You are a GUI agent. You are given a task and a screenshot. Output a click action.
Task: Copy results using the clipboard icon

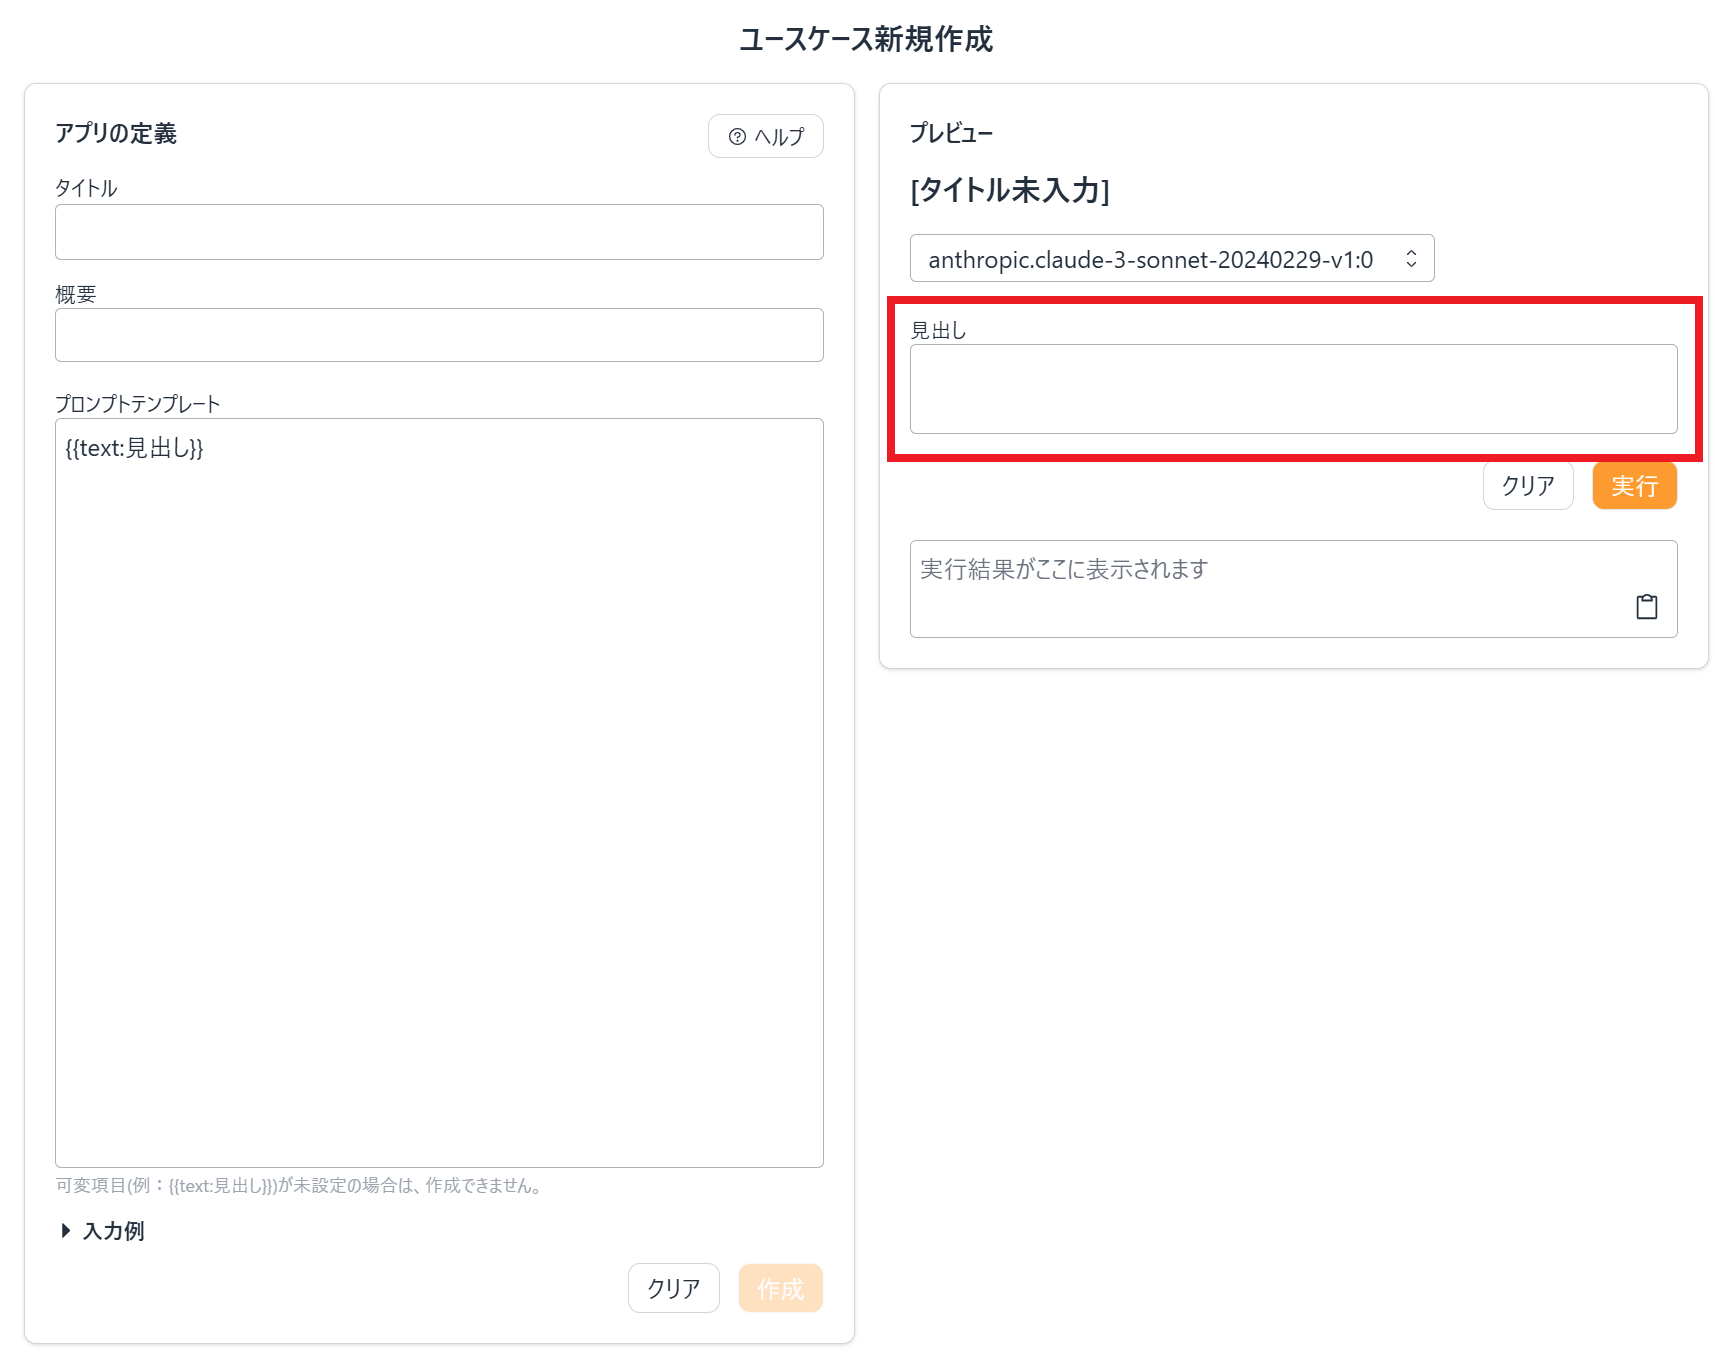coord(1648,606)
